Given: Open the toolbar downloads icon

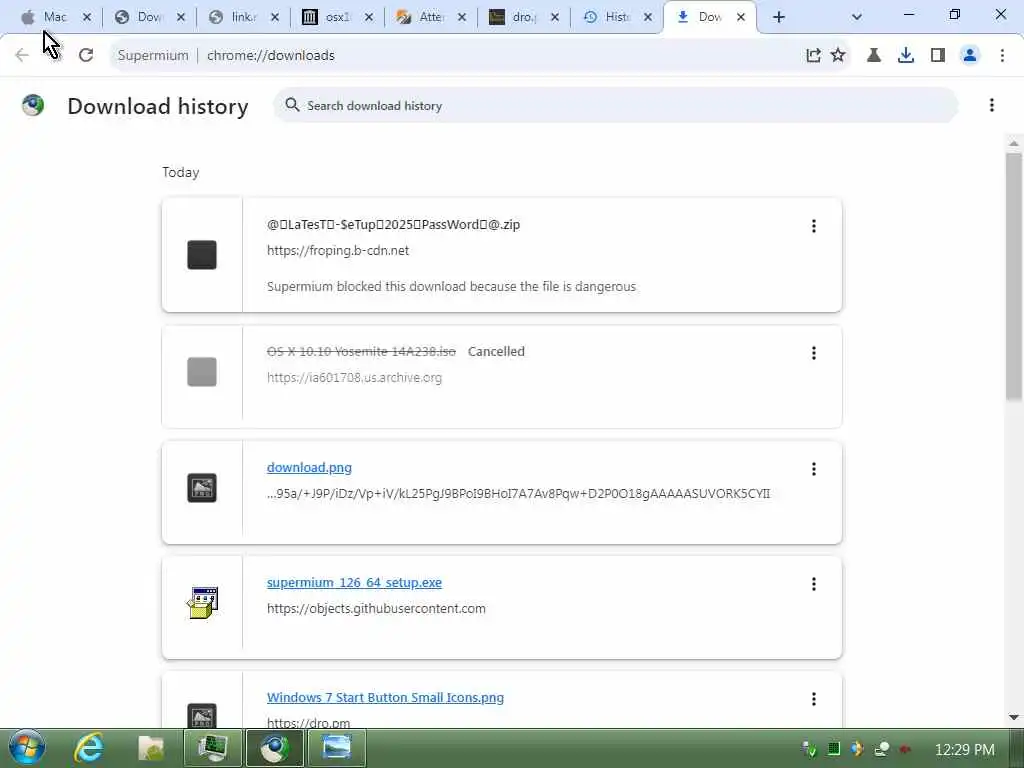Looking at the screenshot, I should (x=906, y=56).
